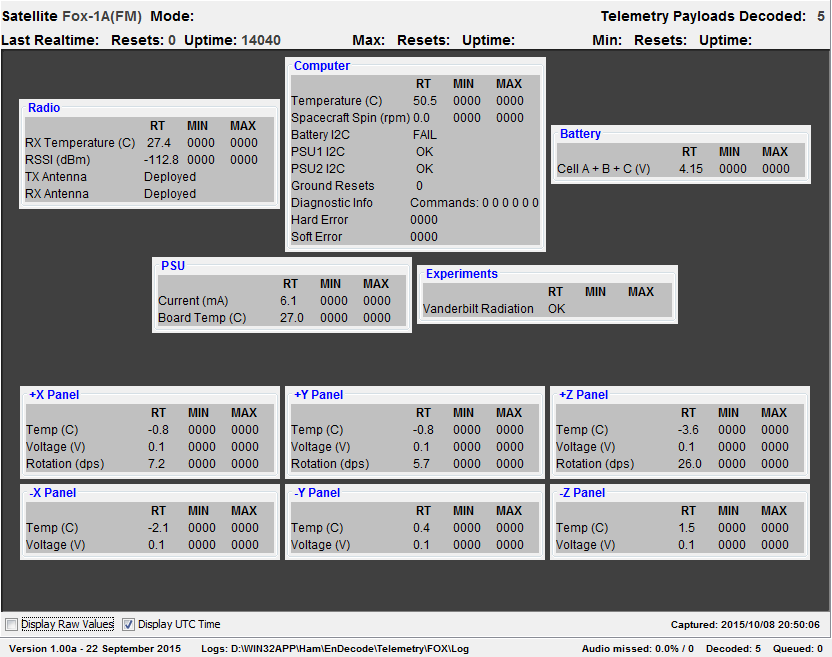Click the Spacecraft Spin (rpm) label
The image size is (832, 657).
[351, 118]
